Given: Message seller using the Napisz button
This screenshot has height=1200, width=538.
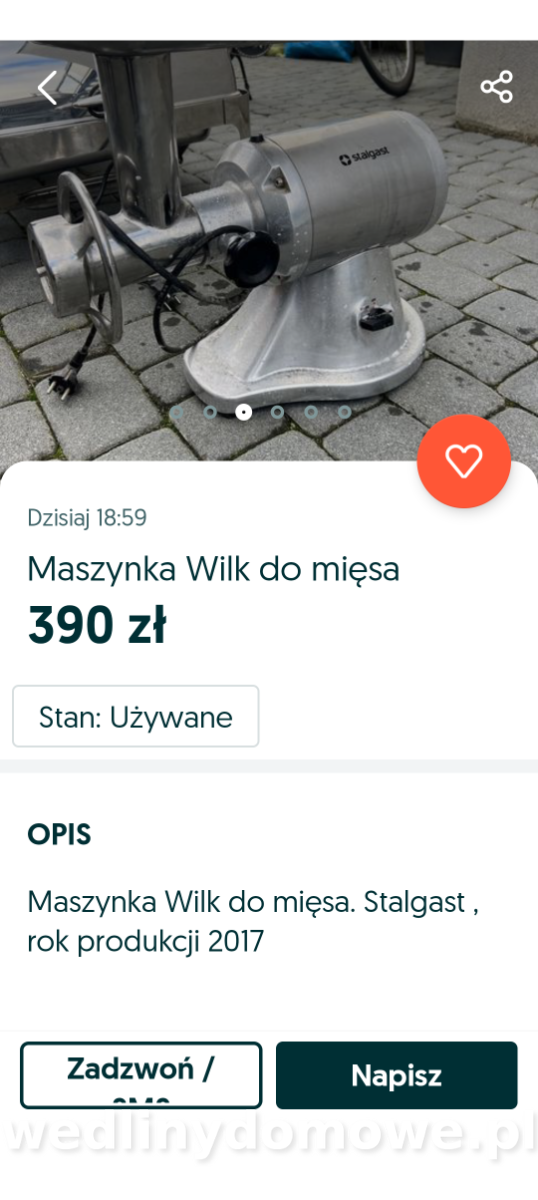Looking at the screenshot, I should point(396,1075).
